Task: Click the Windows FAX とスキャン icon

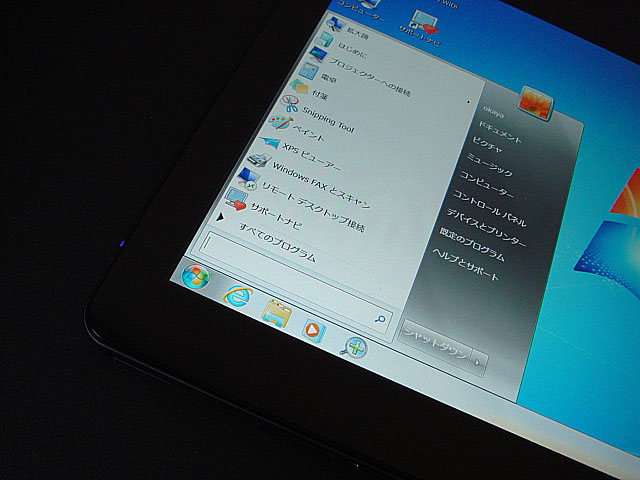Action: [x=259, y=160]
